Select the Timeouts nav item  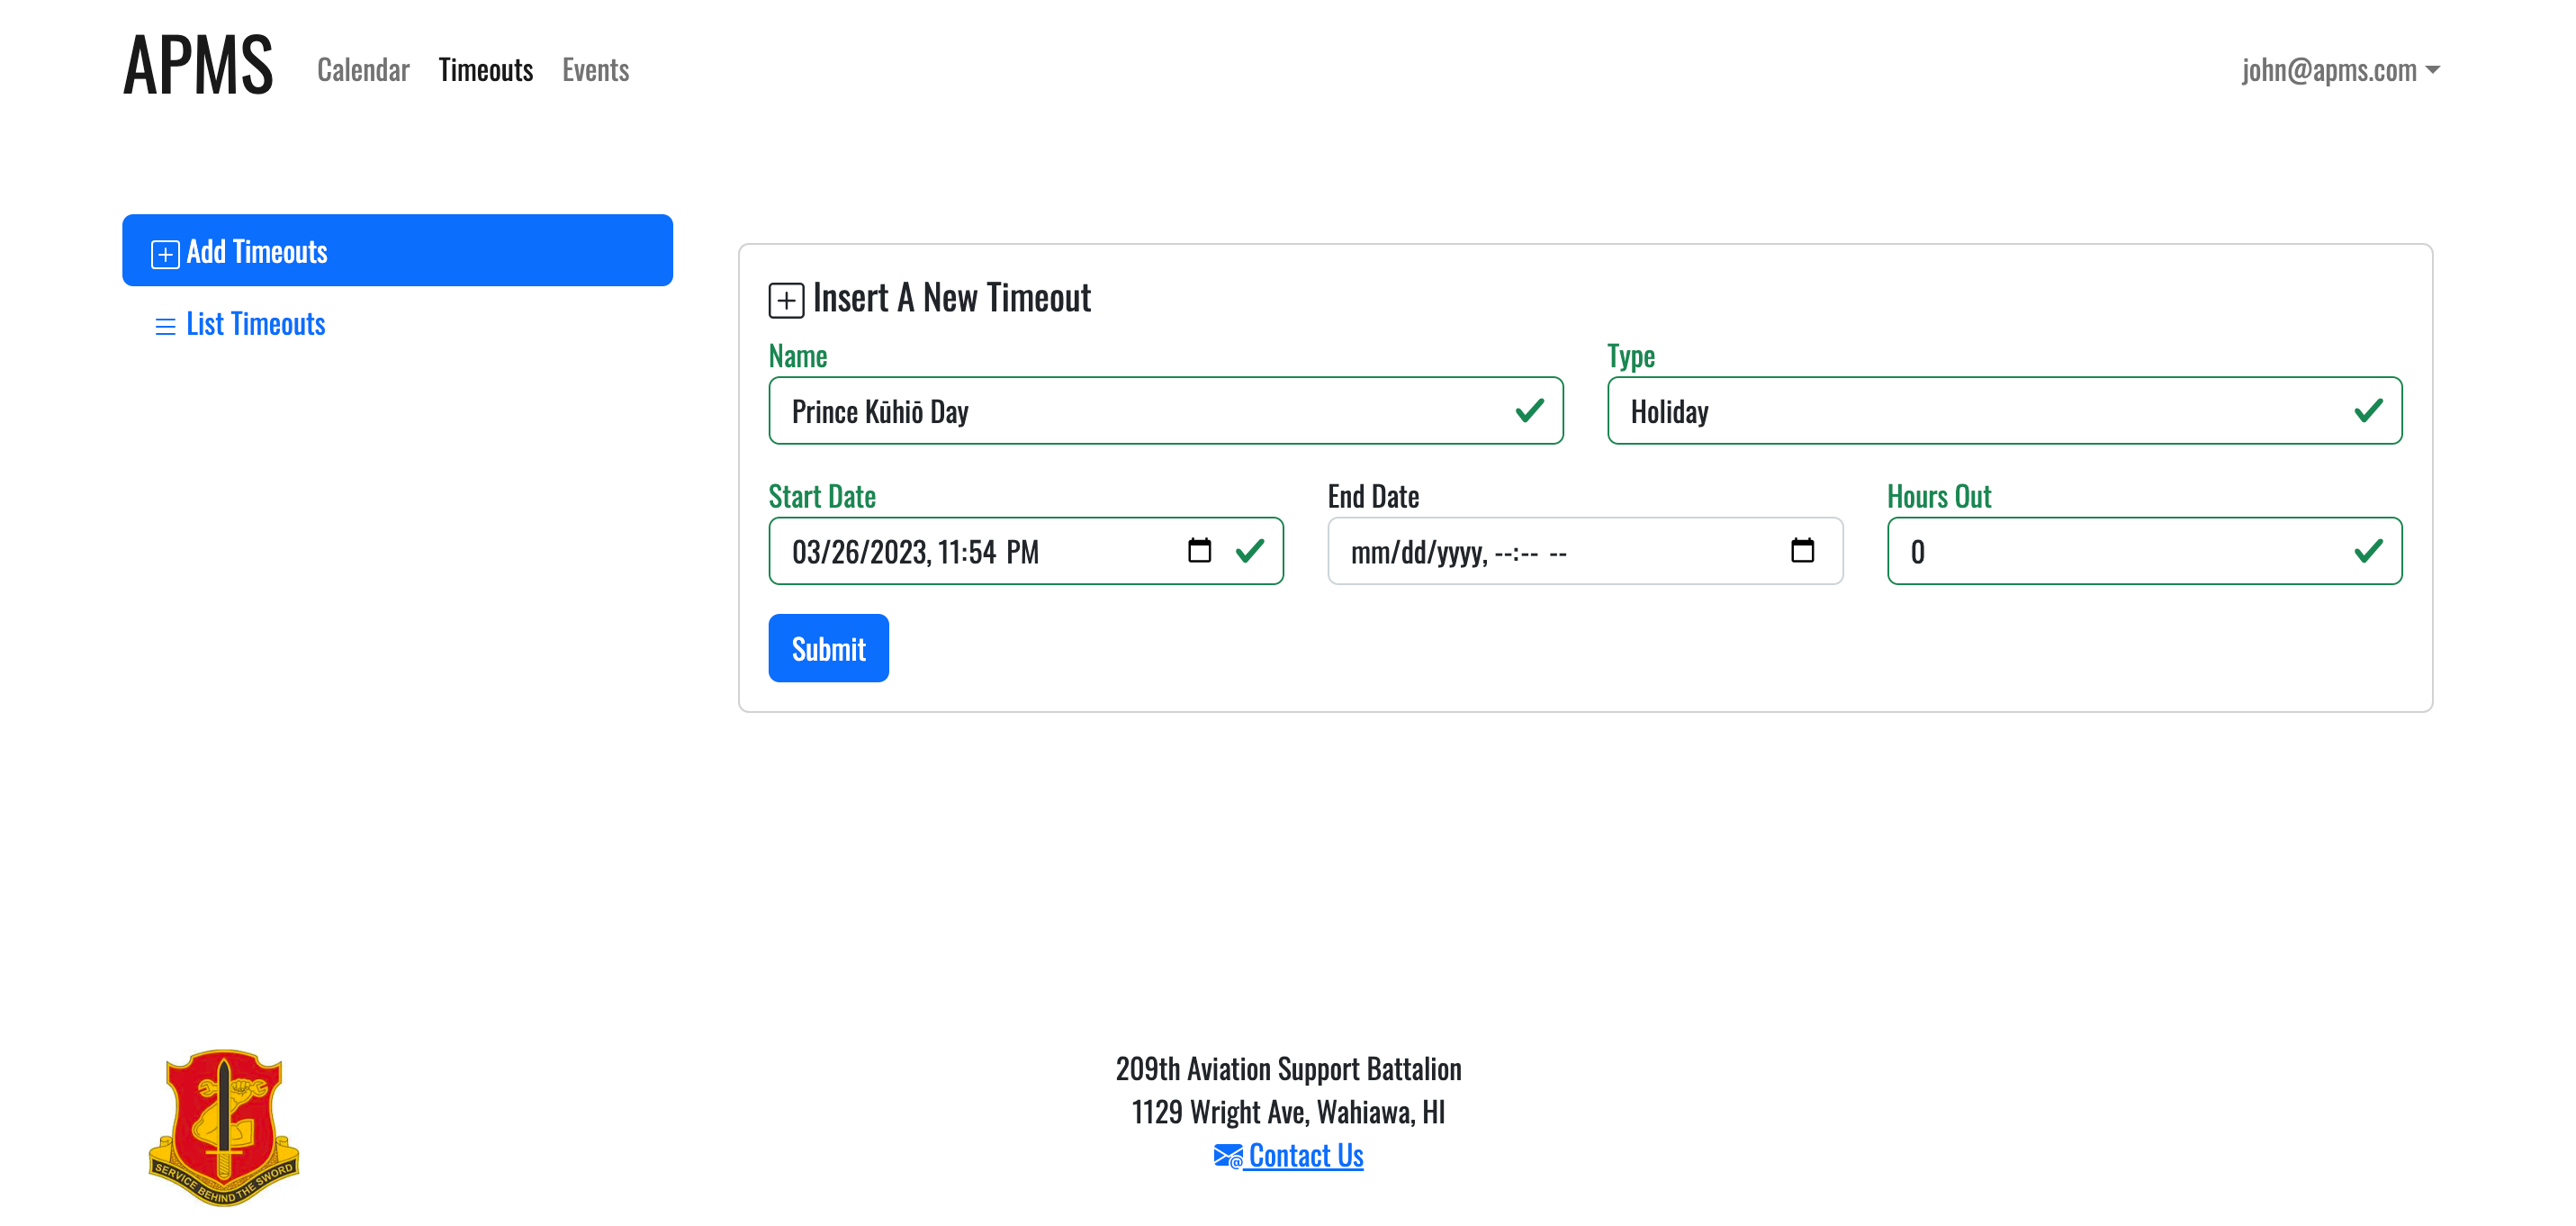[485, 70]
